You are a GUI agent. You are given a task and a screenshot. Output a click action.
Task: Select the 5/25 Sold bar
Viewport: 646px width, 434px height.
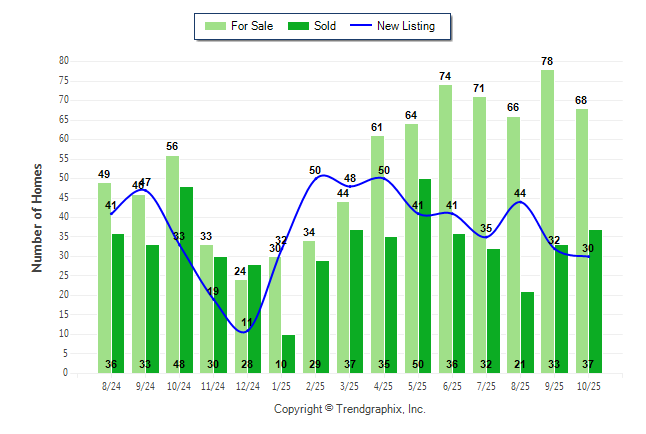[x=425, y=275]
